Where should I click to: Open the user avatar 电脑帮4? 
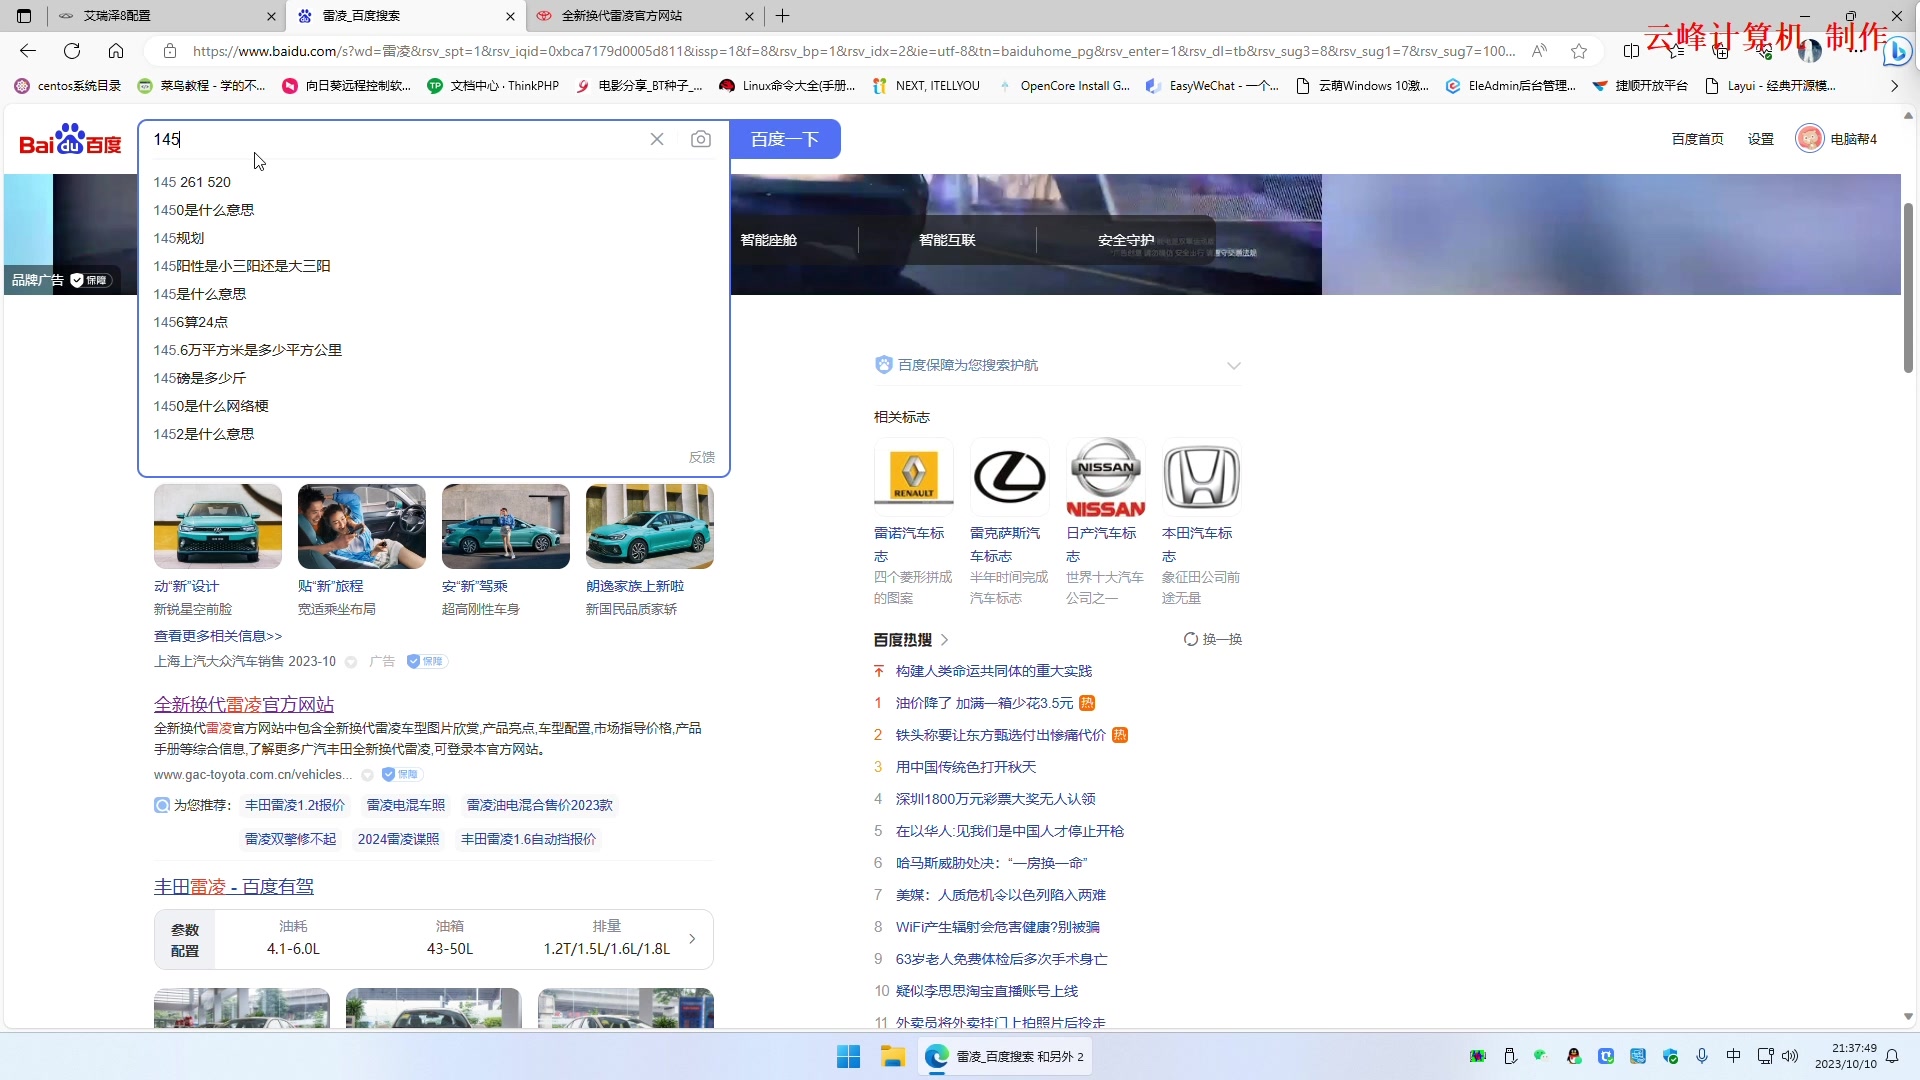coord(1837,139)
